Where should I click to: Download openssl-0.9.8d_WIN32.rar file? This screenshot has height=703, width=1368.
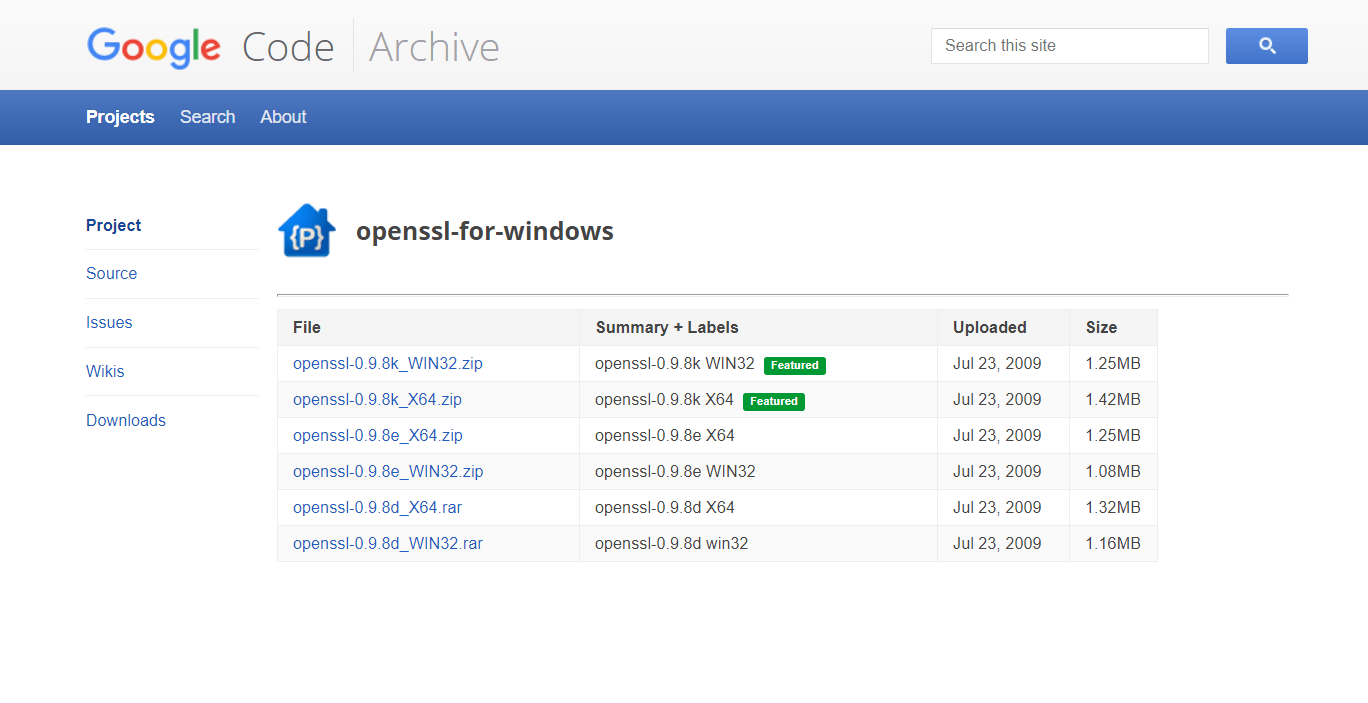387,544
